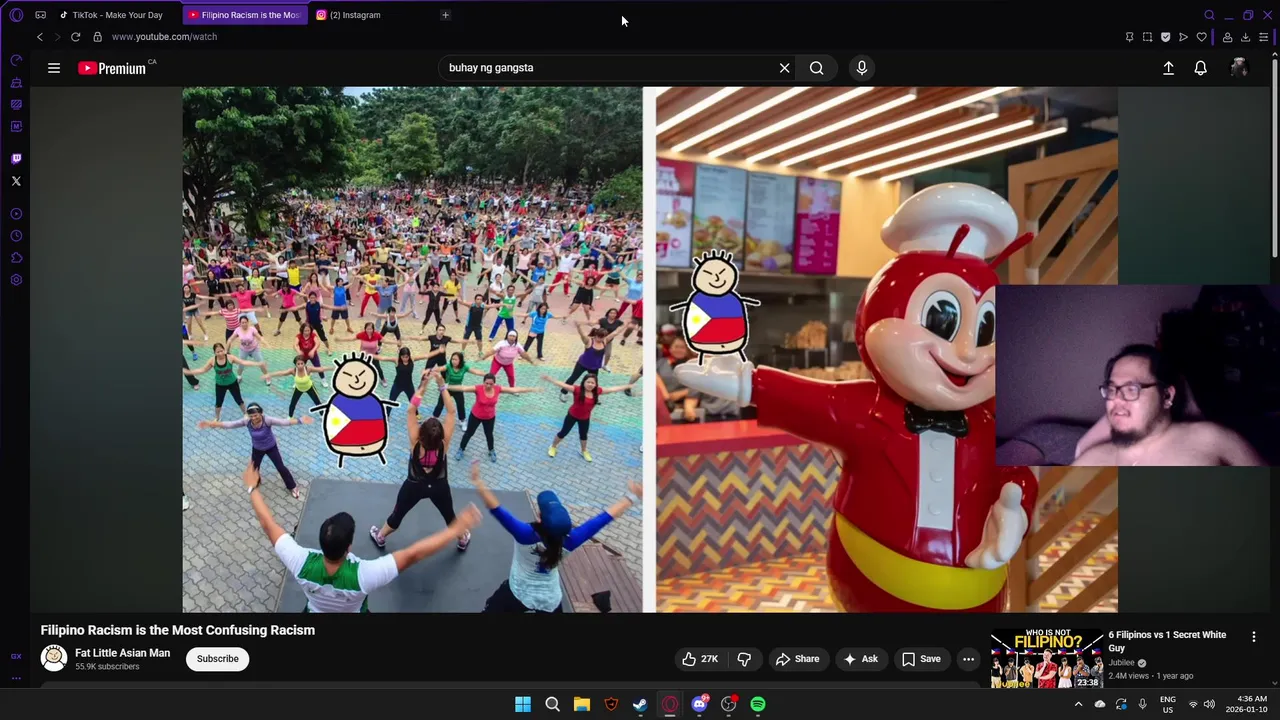Save video to playlist
The image size is (1280, 720).
coord(921,659)
